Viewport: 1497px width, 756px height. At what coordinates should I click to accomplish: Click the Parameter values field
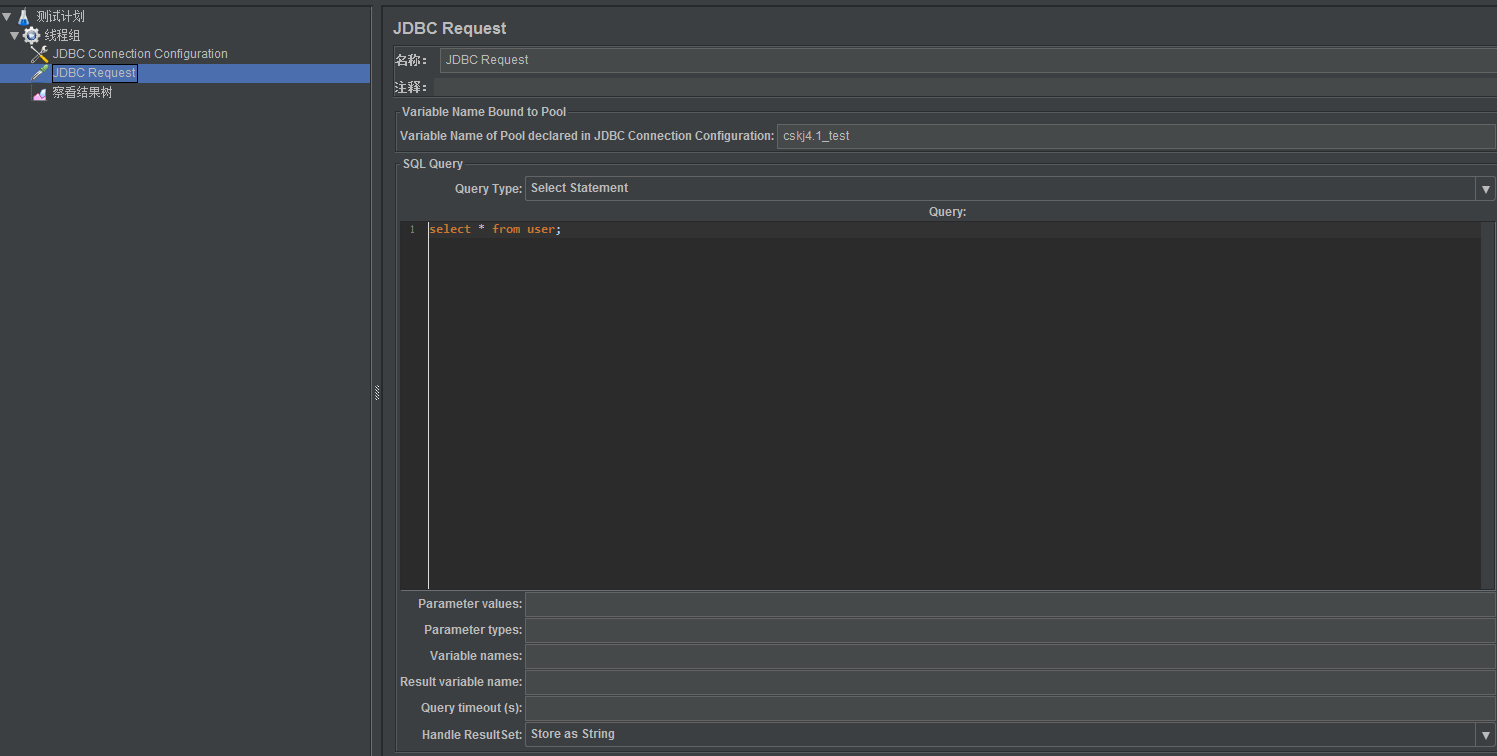click(1010, 604)
